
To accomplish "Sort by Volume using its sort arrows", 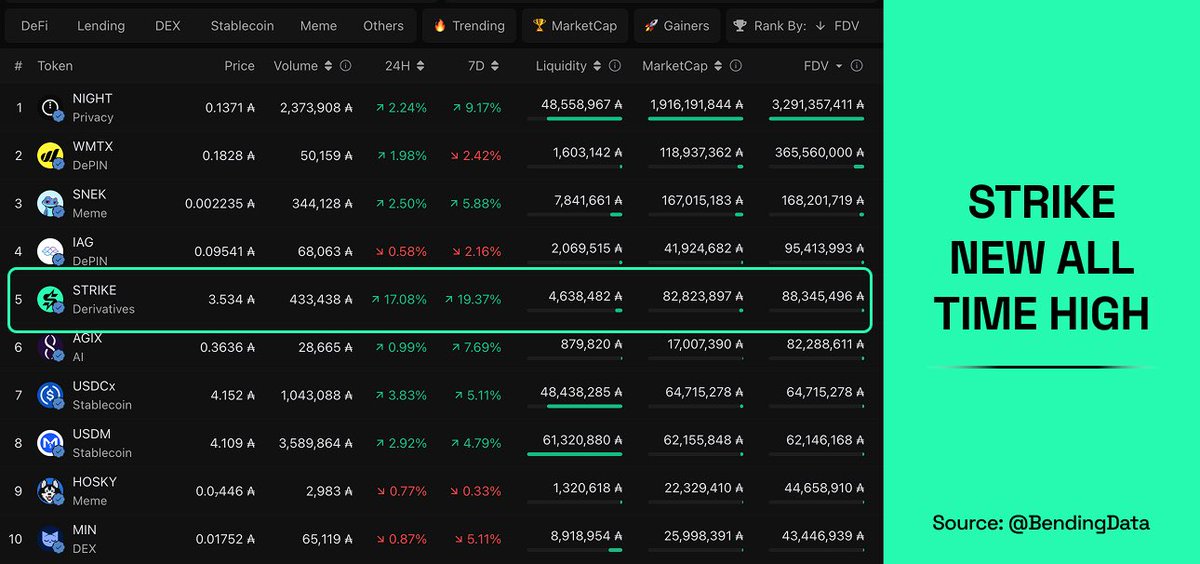I will tap(327, 66).
